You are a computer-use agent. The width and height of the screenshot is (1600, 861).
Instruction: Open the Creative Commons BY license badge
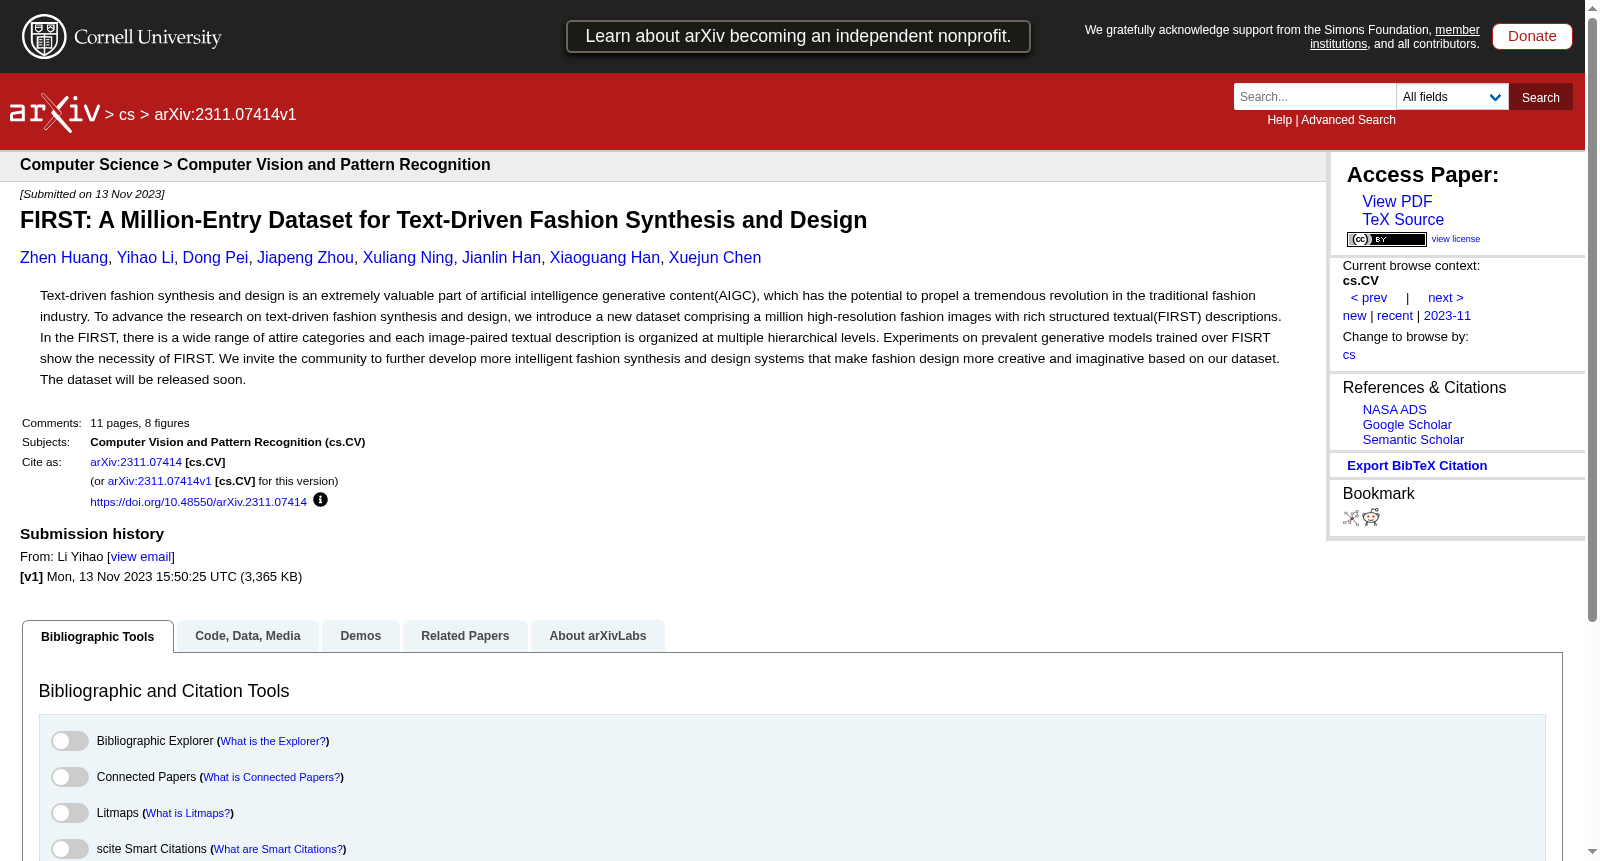(1386, 239)
